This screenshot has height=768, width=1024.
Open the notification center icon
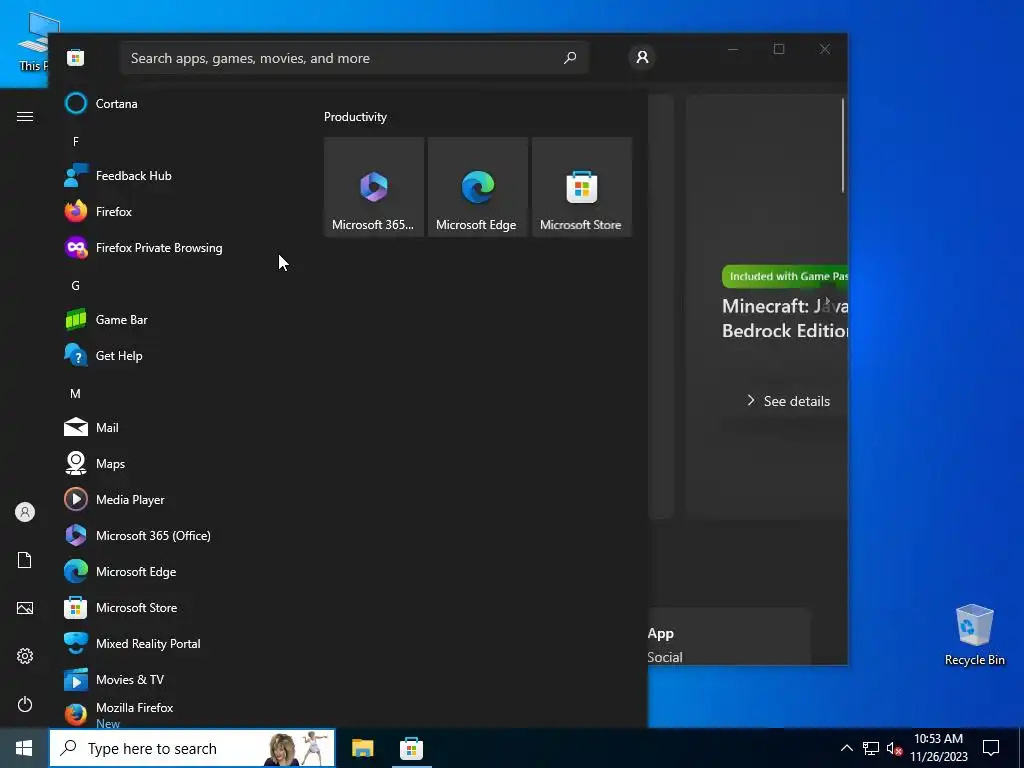[991, 748]
